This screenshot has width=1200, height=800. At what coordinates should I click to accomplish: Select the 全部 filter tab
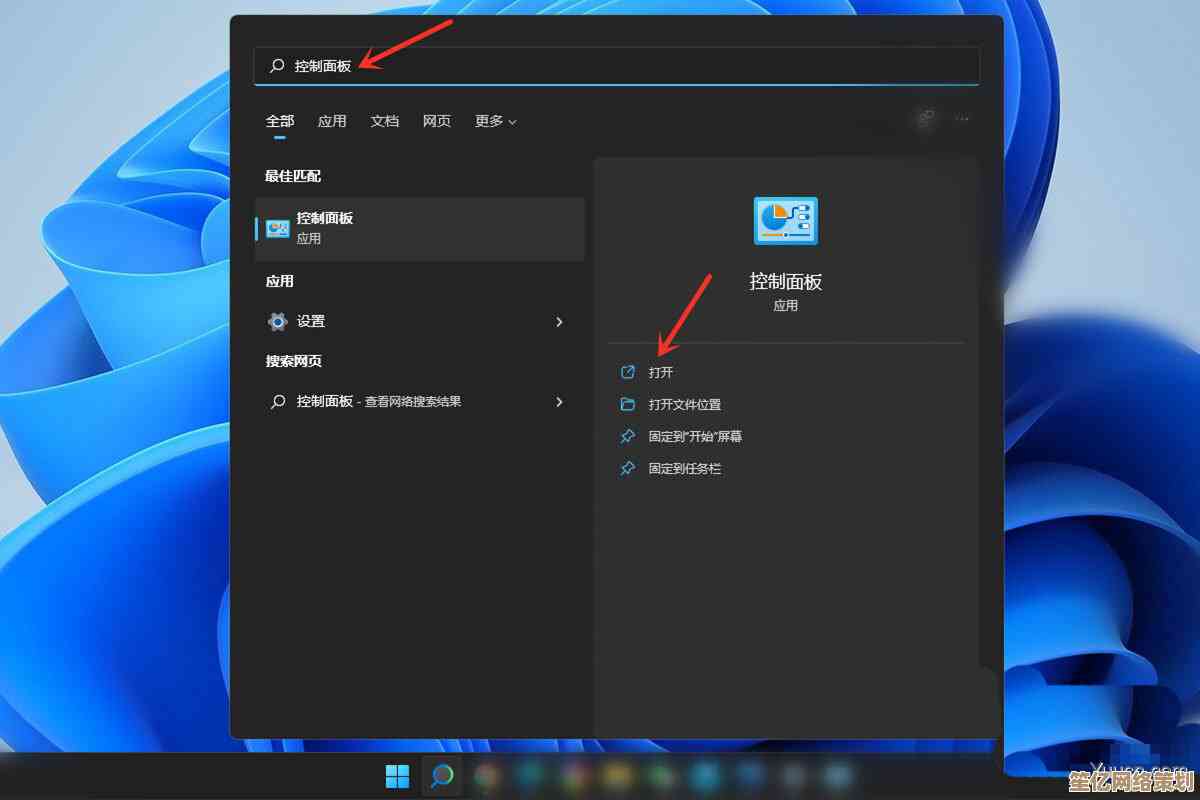click(280, 121)
